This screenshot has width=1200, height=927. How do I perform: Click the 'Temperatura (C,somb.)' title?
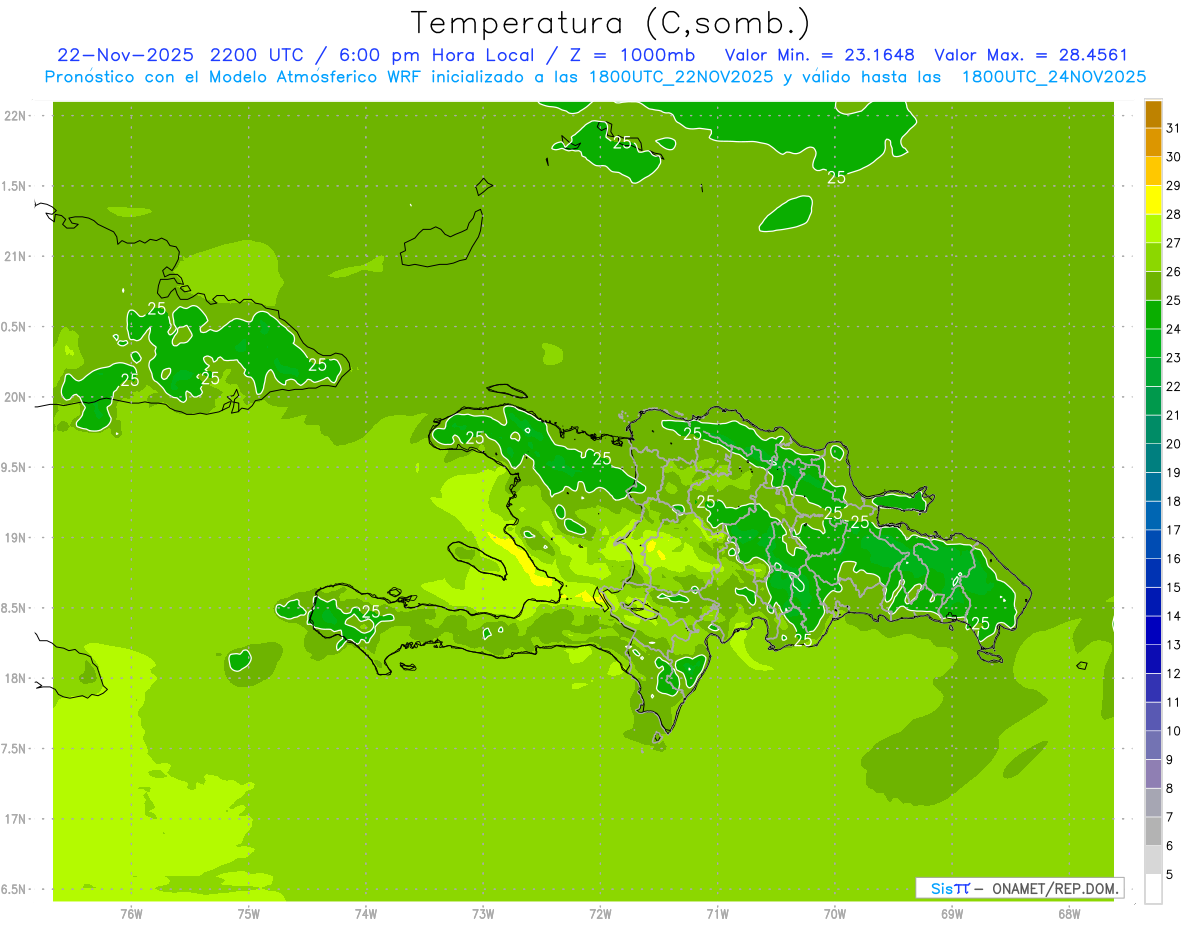tap(611, 23)
